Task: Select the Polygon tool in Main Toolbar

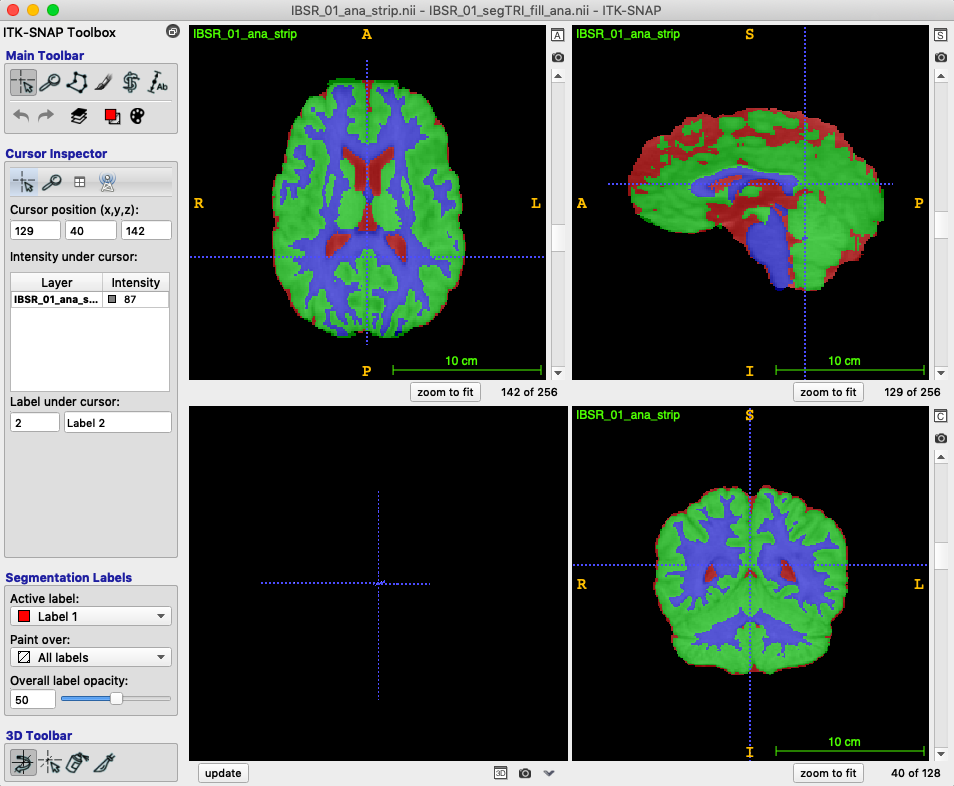Action: 77,83
